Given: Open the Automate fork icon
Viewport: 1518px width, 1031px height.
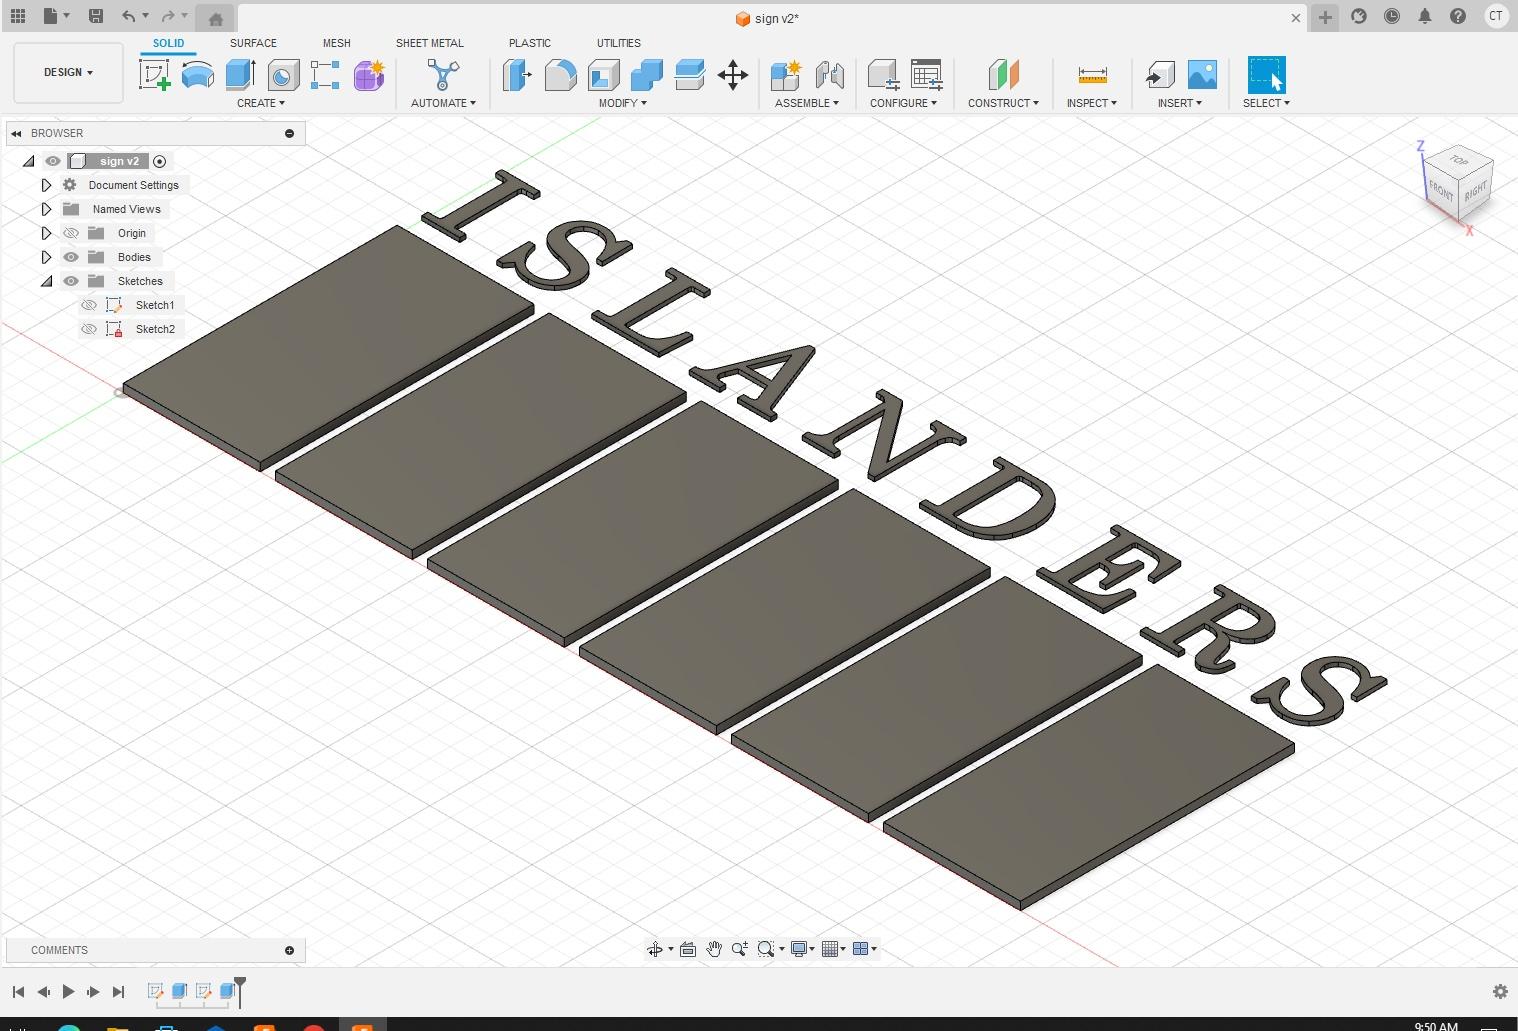Looking at the screenshot, I should 442,75.
